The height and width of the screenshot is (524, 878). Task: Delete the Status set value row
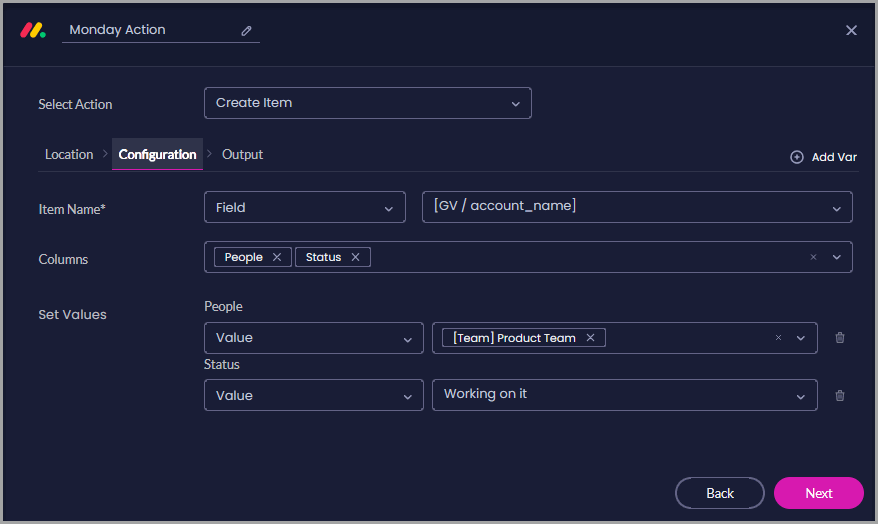(839, 395)
